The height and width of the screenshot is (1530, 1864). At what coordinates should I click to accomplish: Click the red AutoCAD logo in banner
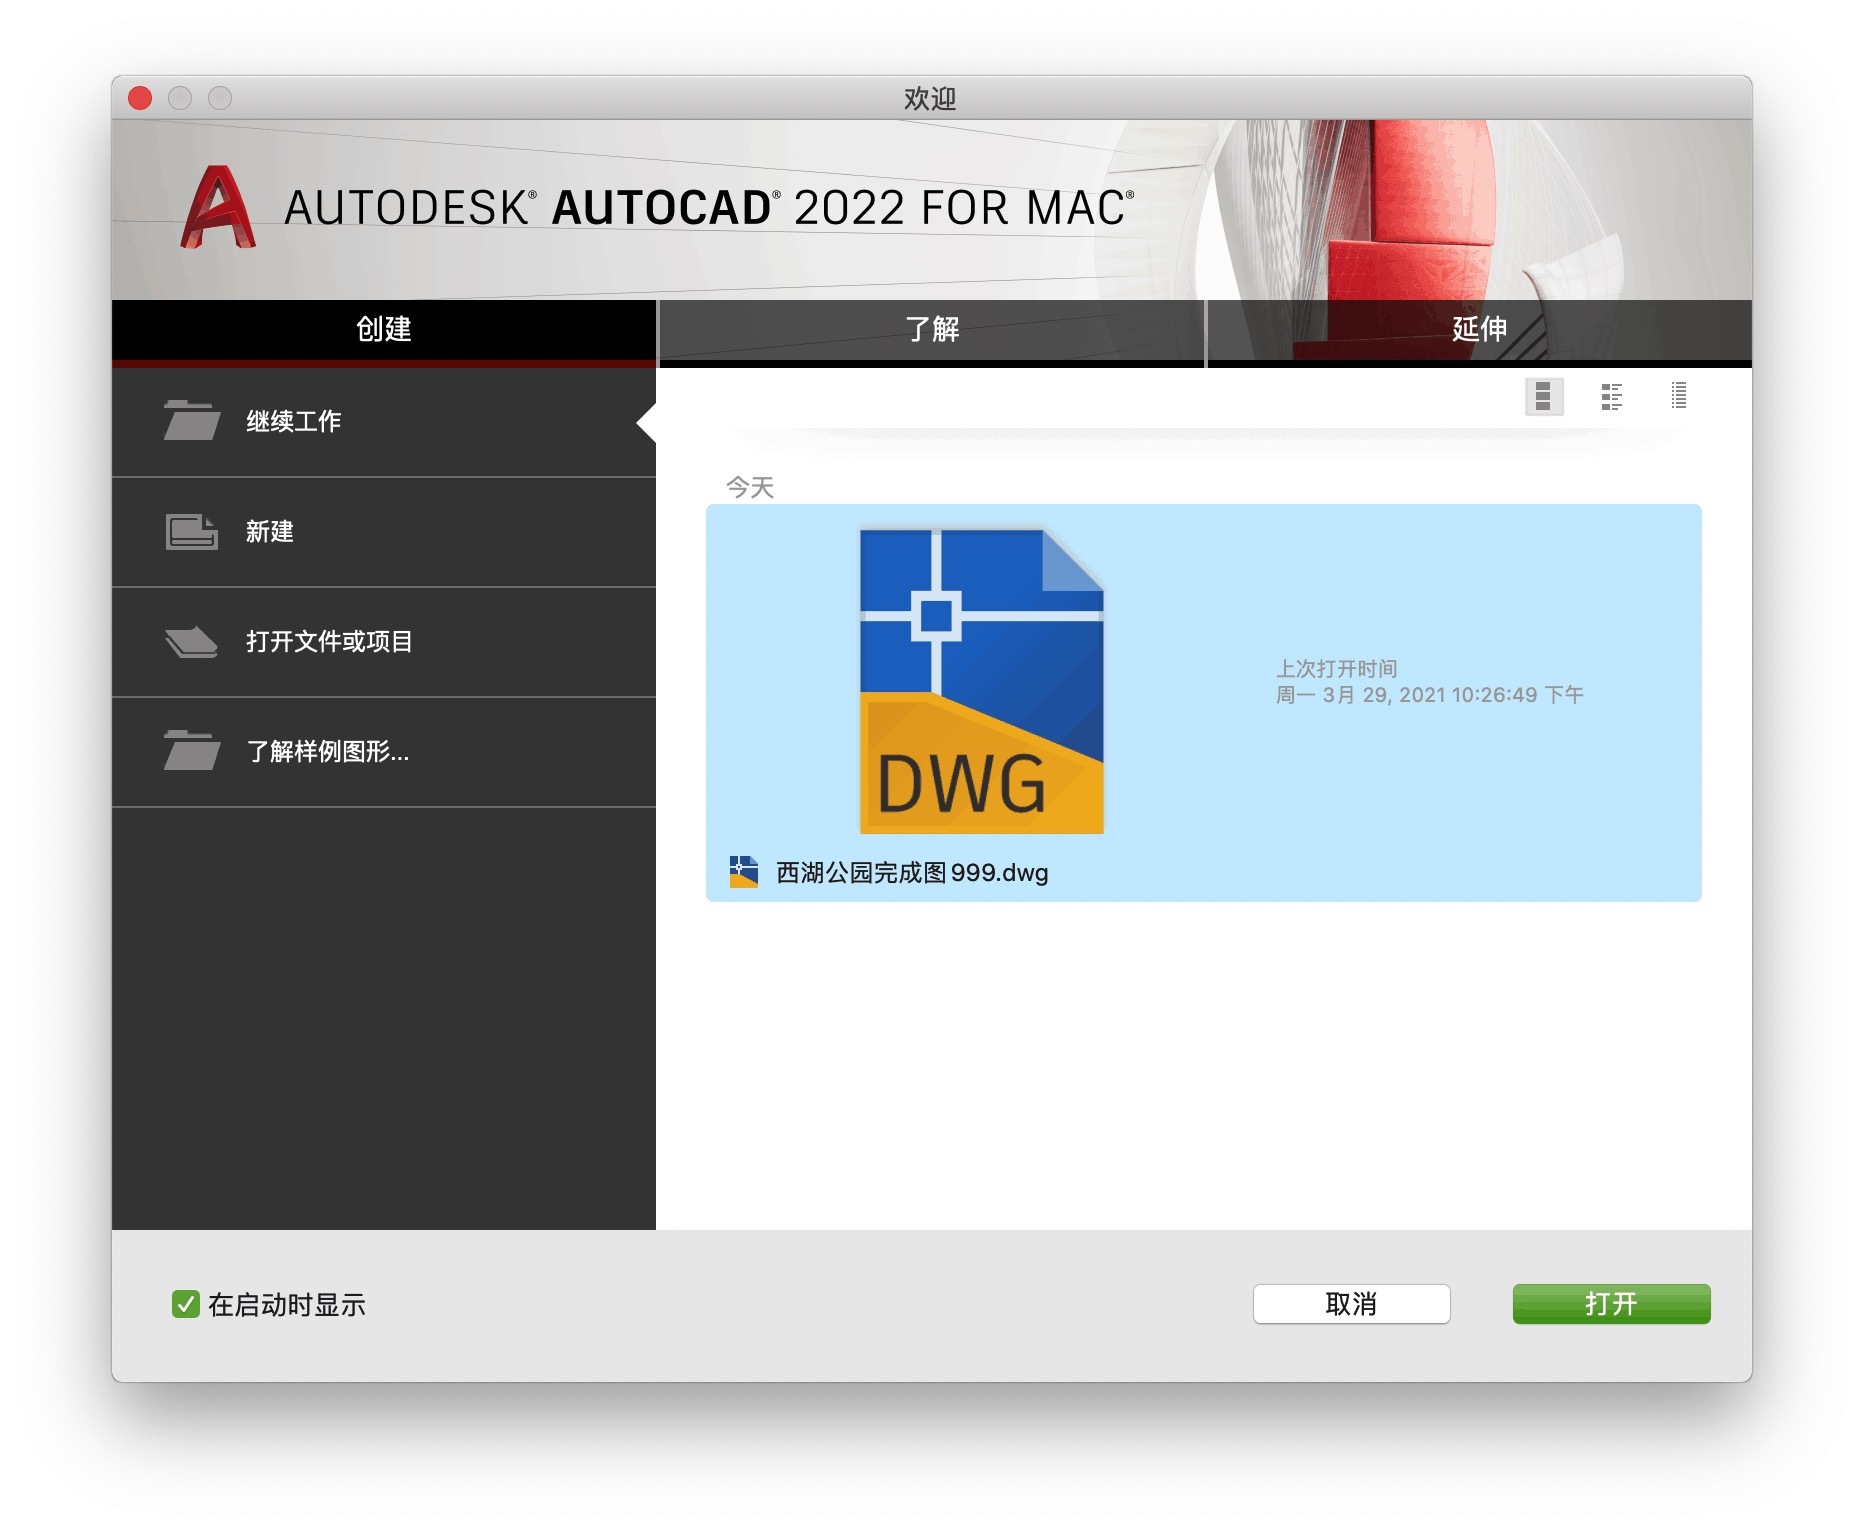(x=217, y=207)
